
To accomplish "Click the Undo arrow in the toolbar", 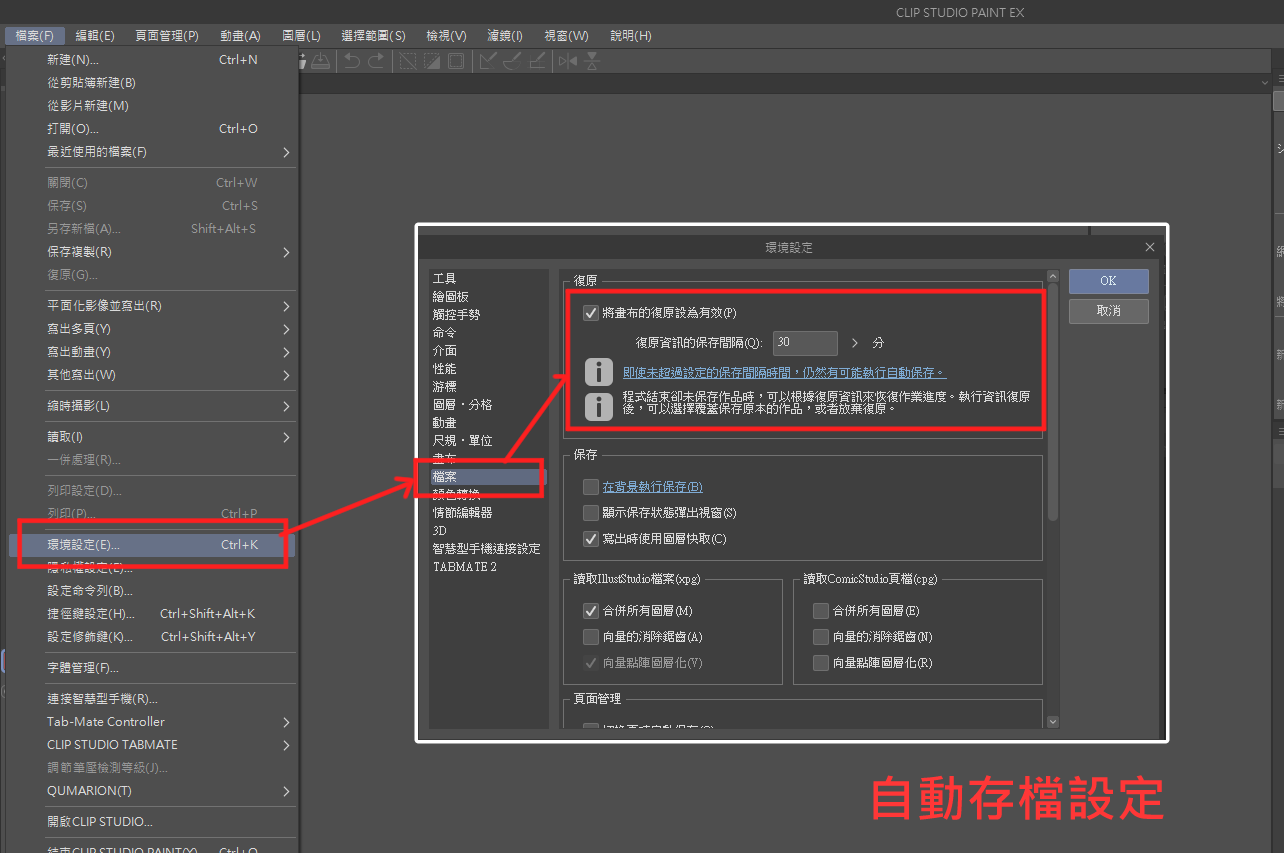I will tap(352, 61).
